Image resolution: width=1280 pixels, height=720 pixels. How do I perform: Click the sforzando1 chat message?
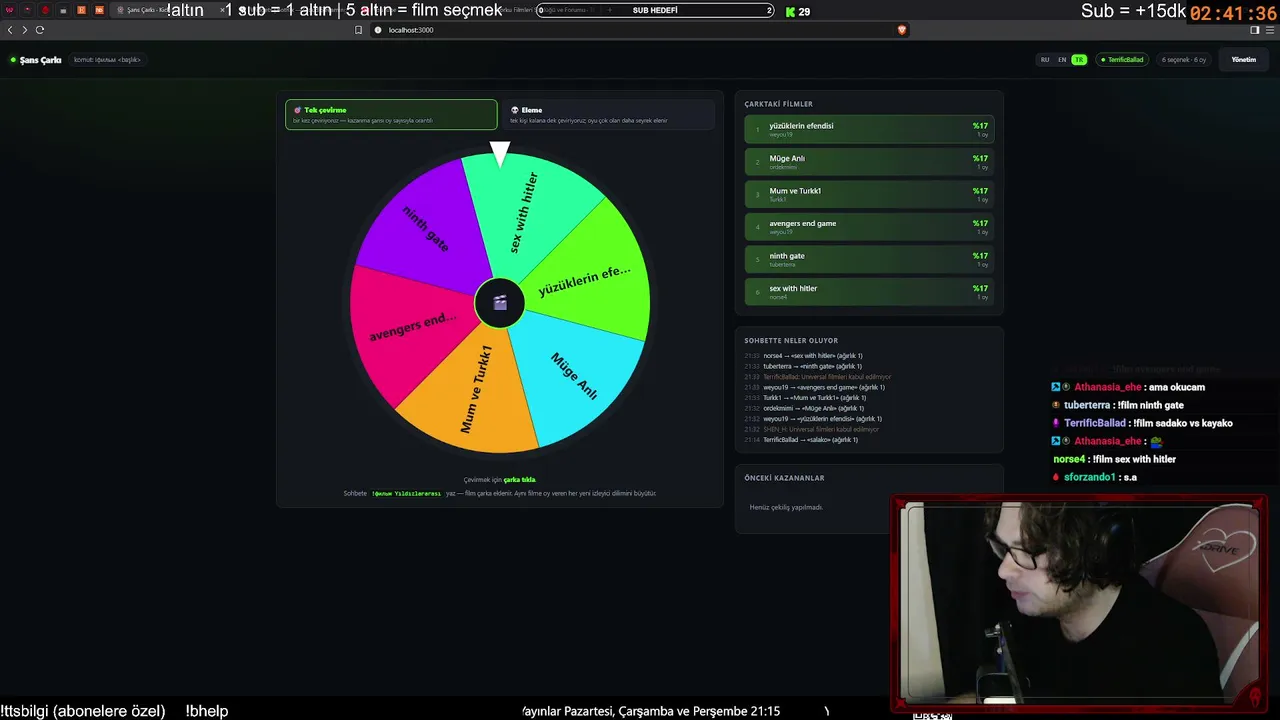1094,477
